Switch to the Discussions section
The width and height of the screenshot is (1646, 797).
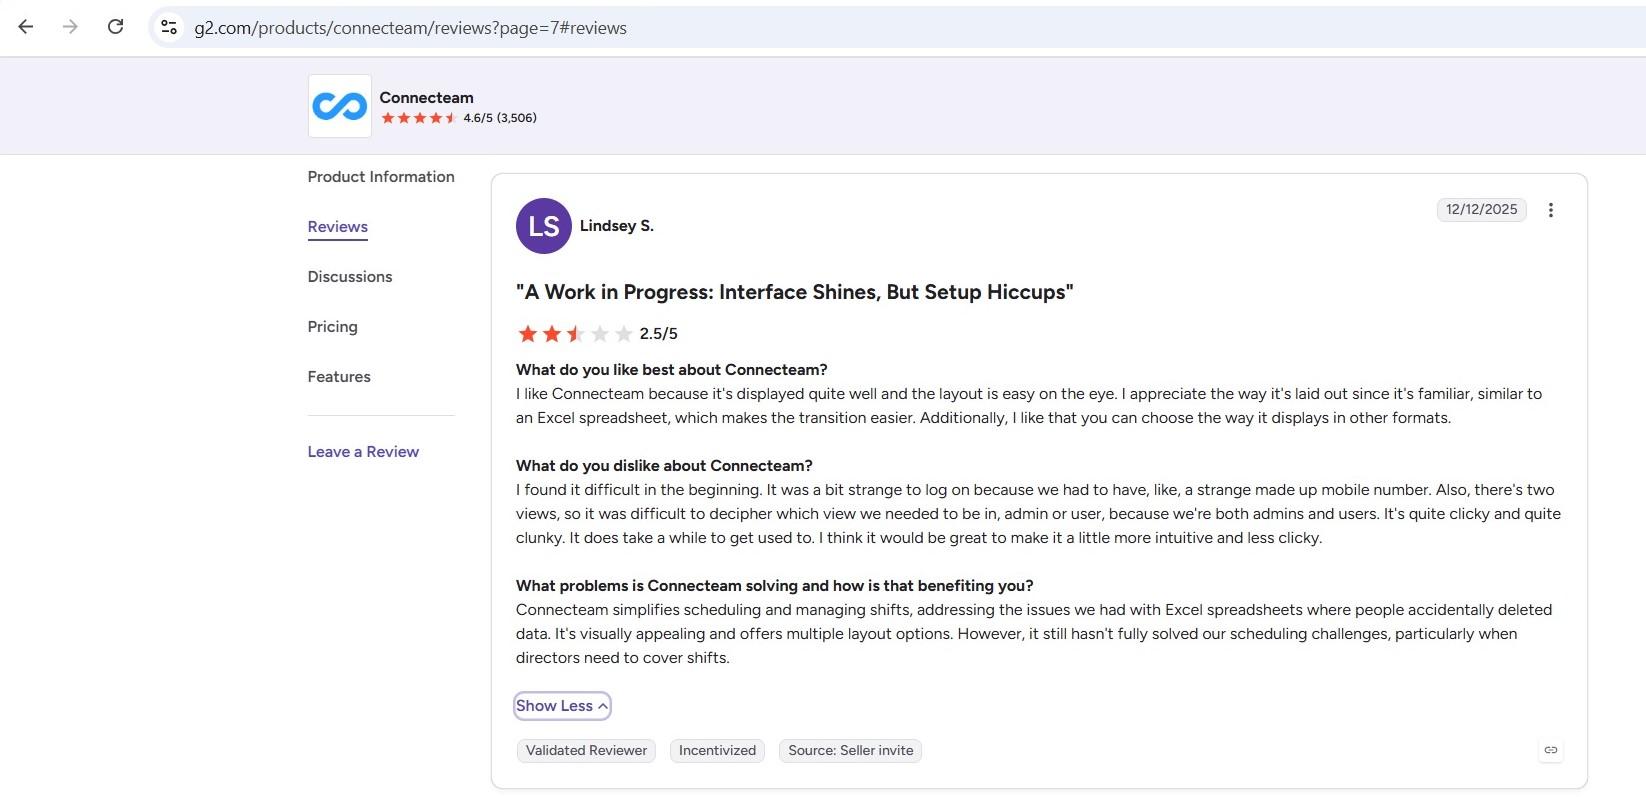tap(350, 277)
